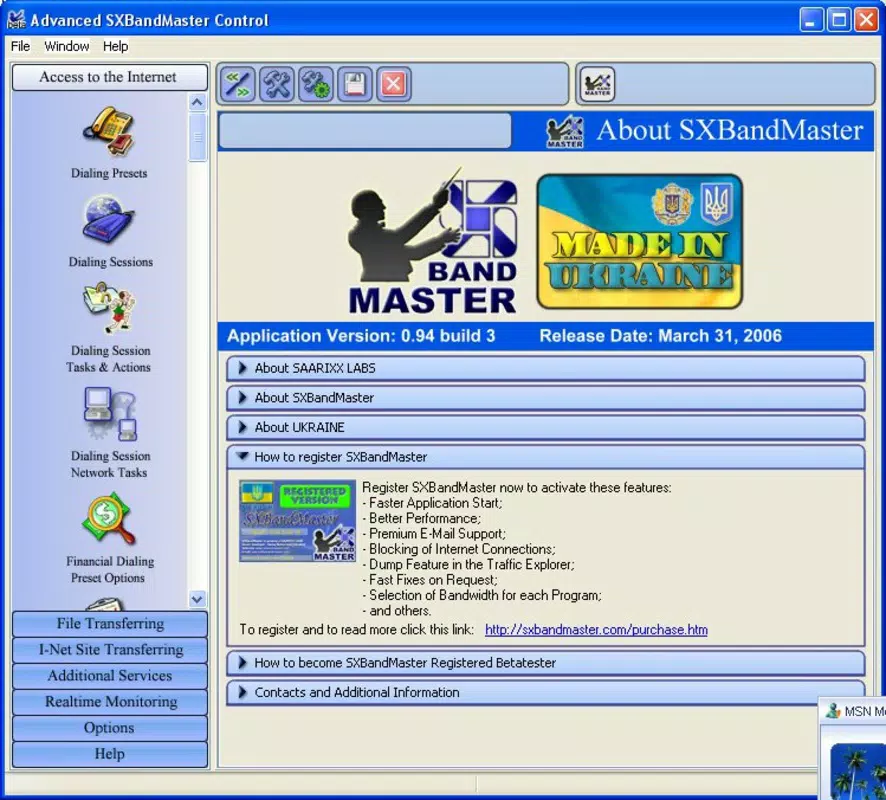886x800 pixels.
Task: Click 'Premium E-Mail Support' feature line
Action: [x=434, y=534]
